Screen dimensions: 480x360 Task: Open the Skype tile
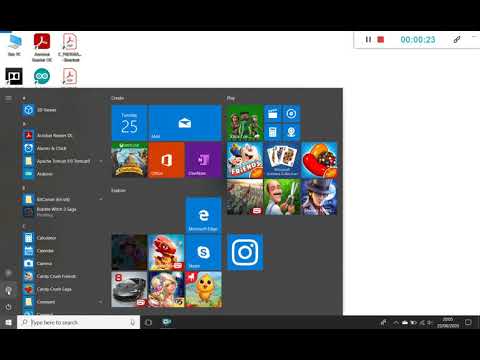click(x=203, y=252)
